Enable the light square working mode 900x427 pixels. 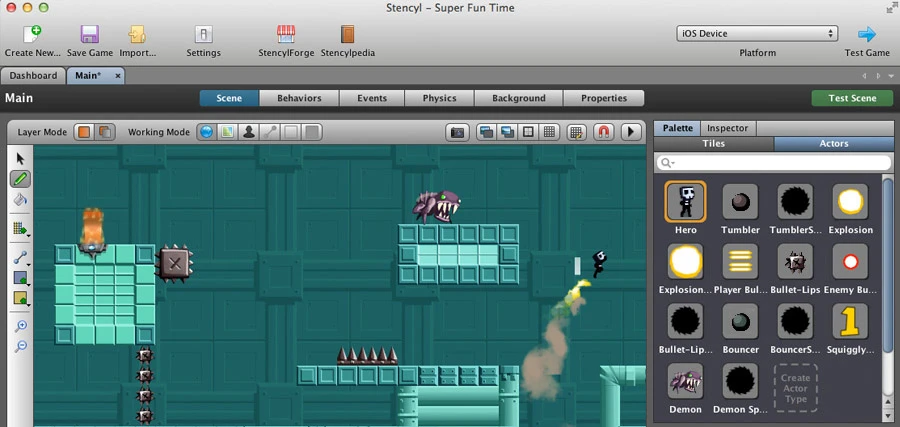click(x=290, y=132)
